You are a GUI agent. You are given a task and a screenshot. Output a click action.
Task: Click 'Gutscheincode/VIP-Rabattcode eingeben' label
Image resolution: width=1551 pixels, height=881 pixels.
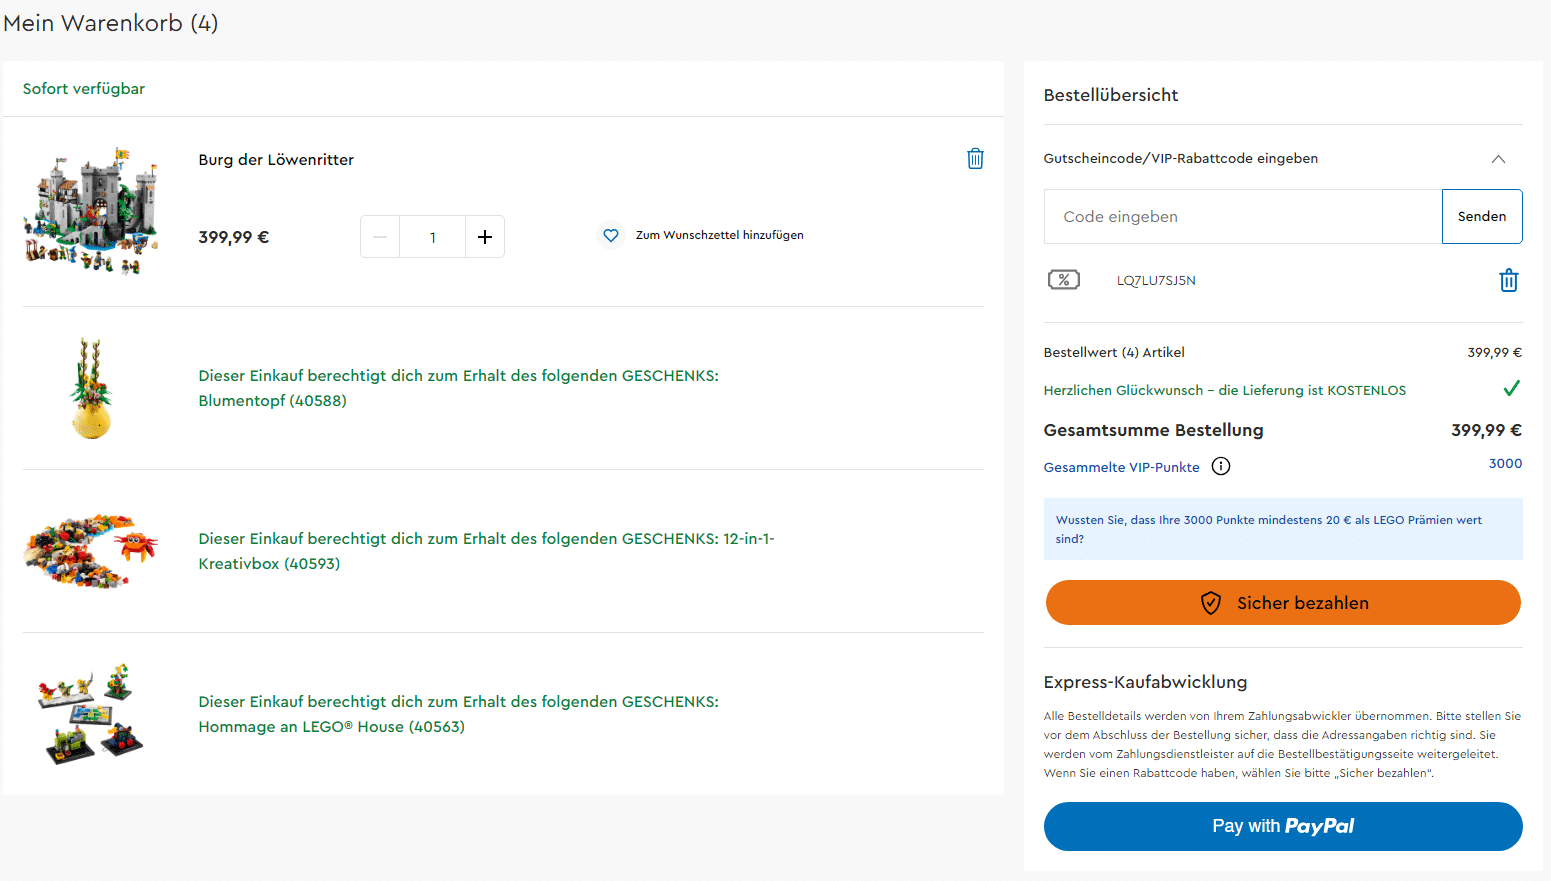[1180, 158]
